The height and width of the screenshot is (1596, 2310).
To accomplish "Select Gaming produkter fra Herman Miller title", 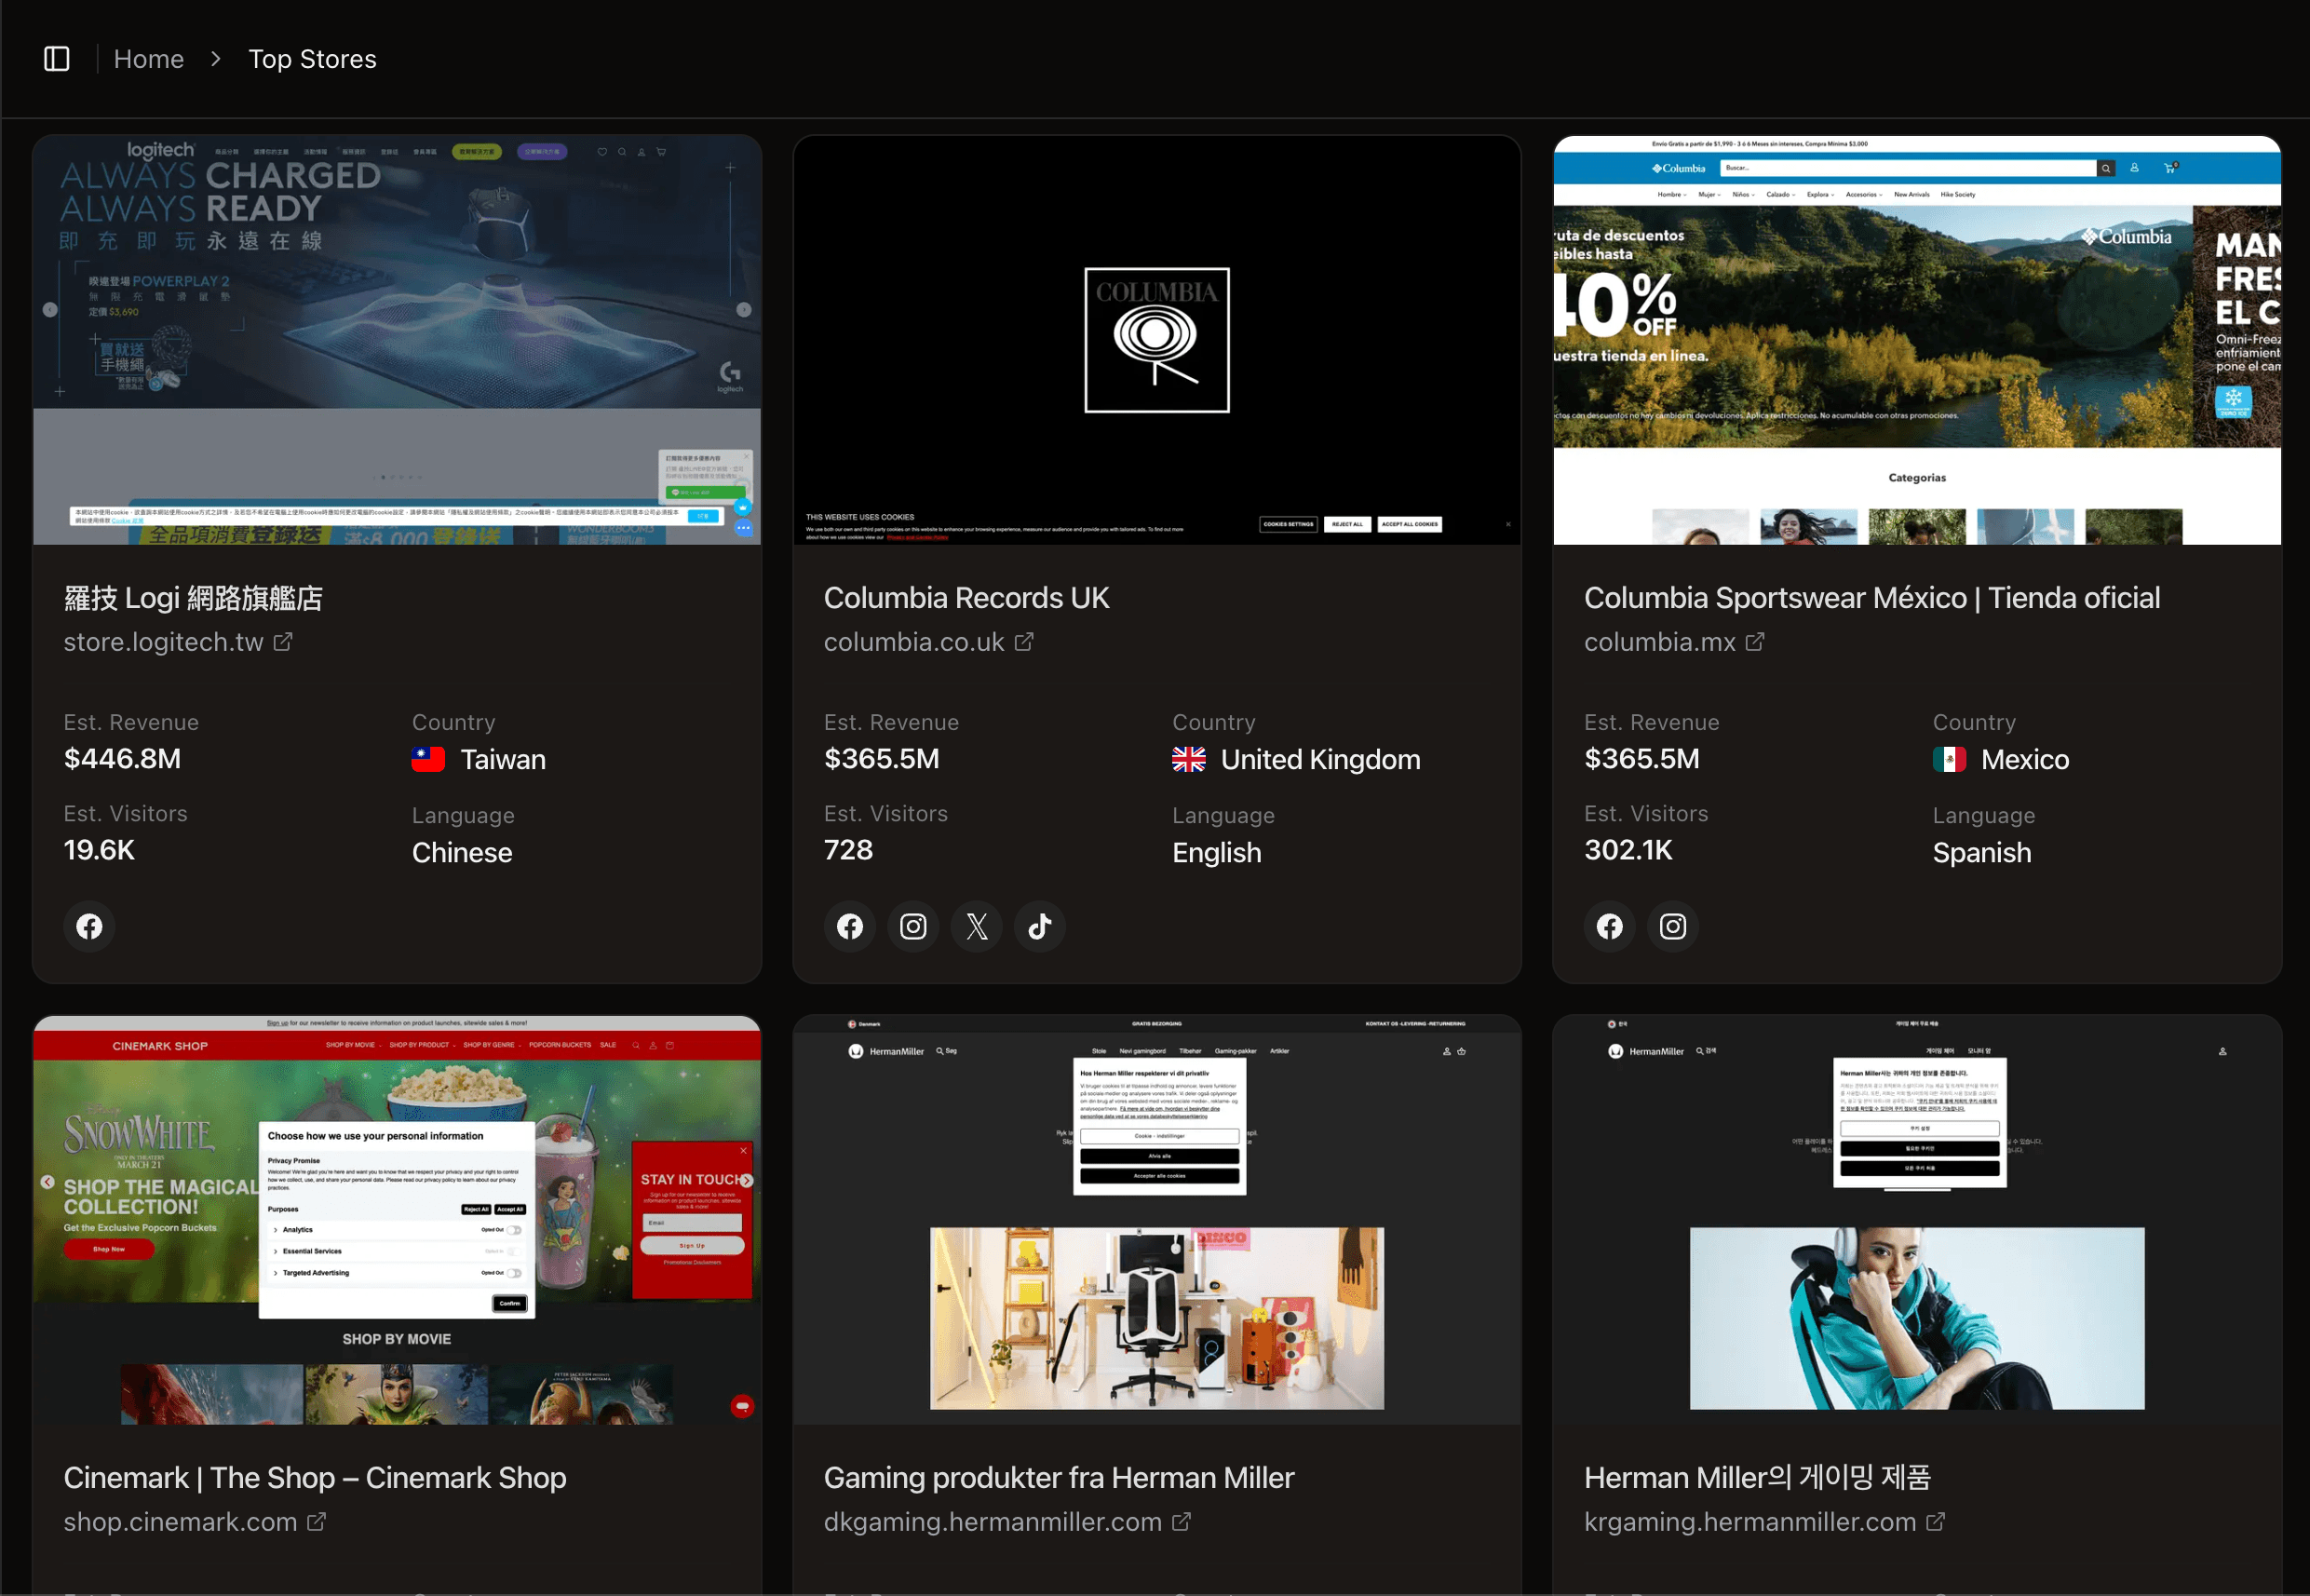I will click(1059, 1478).
